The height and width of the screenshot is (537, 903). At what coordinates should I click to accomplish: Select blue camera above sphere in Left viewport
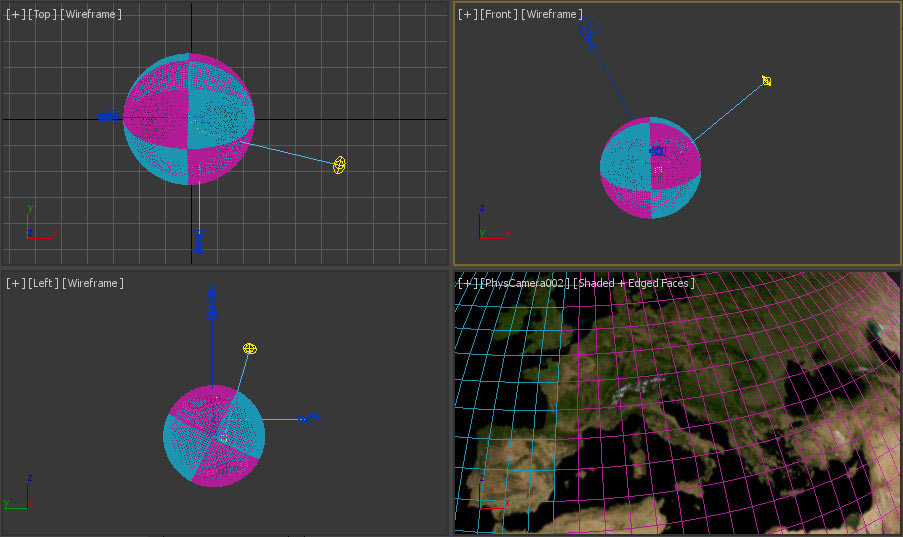pyautogui.click(x=212, y=300)
